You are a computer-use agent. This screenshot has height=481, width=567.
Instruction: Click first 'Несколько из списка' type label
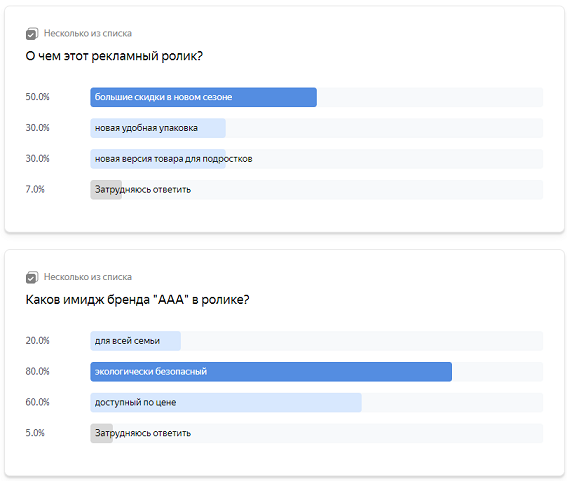pos(88,33)
